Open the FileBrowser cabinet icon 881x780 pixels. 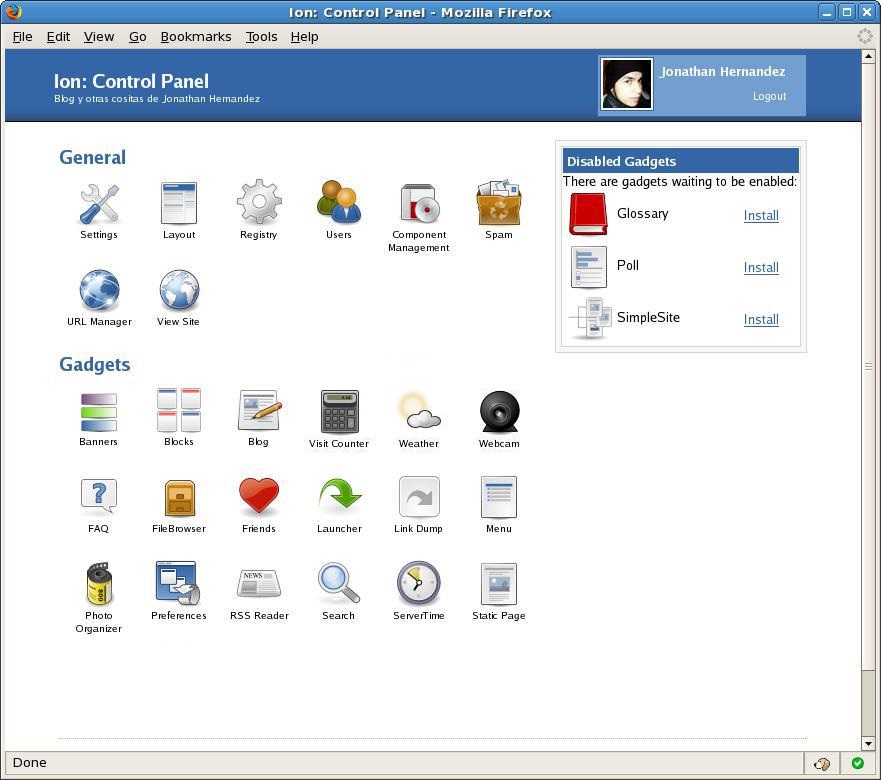pyautogui.click(x=179, y=497)
